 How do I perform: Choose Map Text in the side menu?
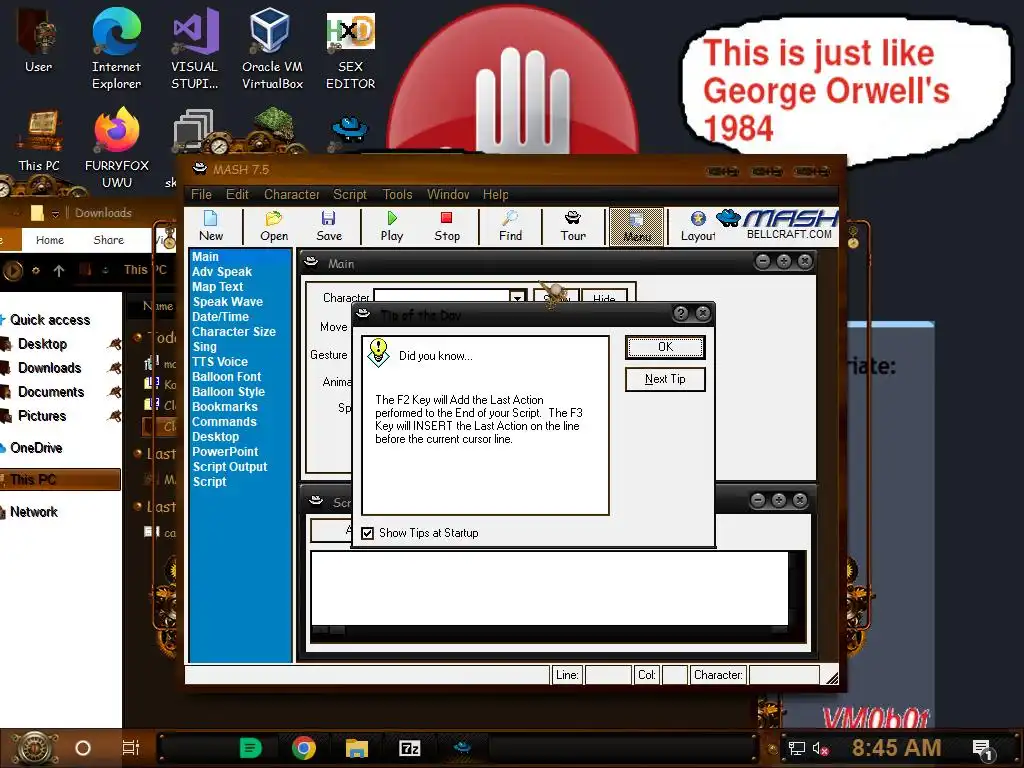(x=217, y=287)
